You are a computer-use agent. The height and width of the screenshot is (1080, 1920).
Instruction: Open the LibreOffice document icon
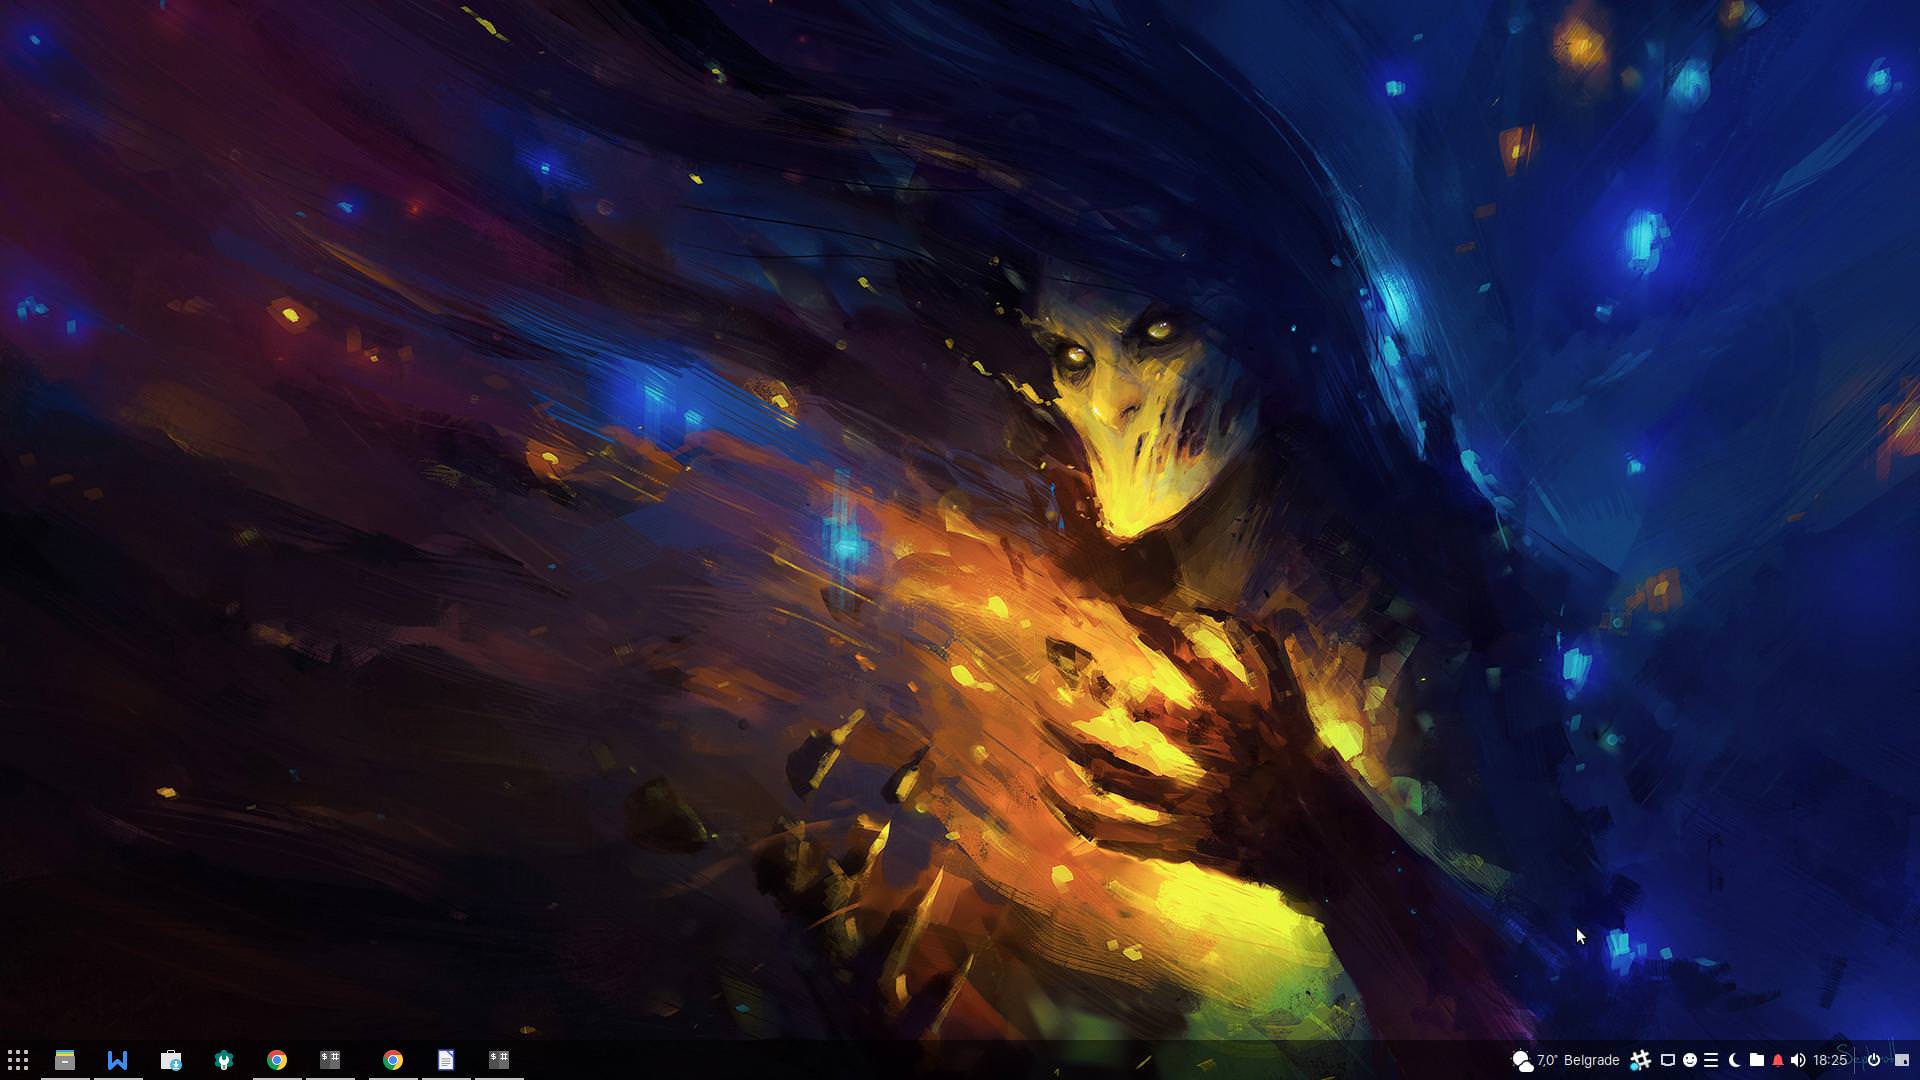click(446, 1060)
